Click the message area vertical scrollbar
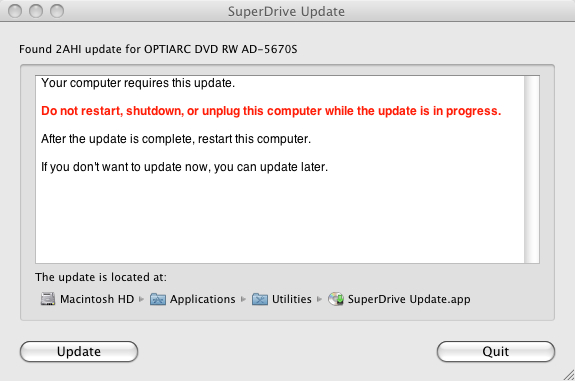 tap(532, 169)
